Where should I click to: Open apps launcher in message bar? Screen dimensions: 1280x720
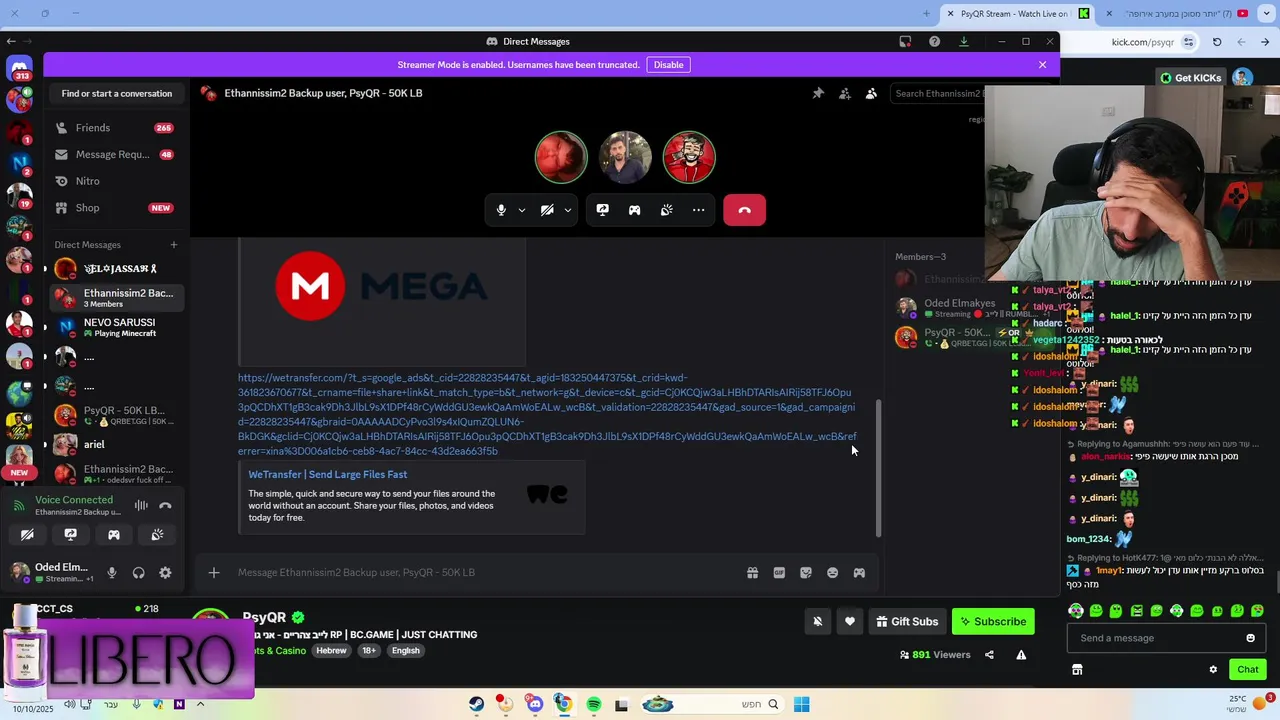859,573
